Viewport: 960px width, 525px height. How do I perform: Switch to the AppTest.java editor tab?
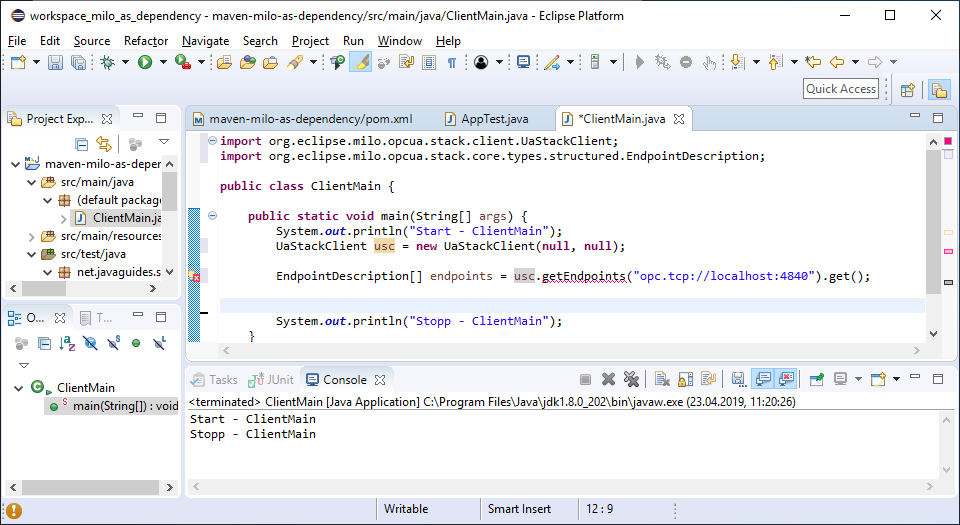click(x=494, y=119)
